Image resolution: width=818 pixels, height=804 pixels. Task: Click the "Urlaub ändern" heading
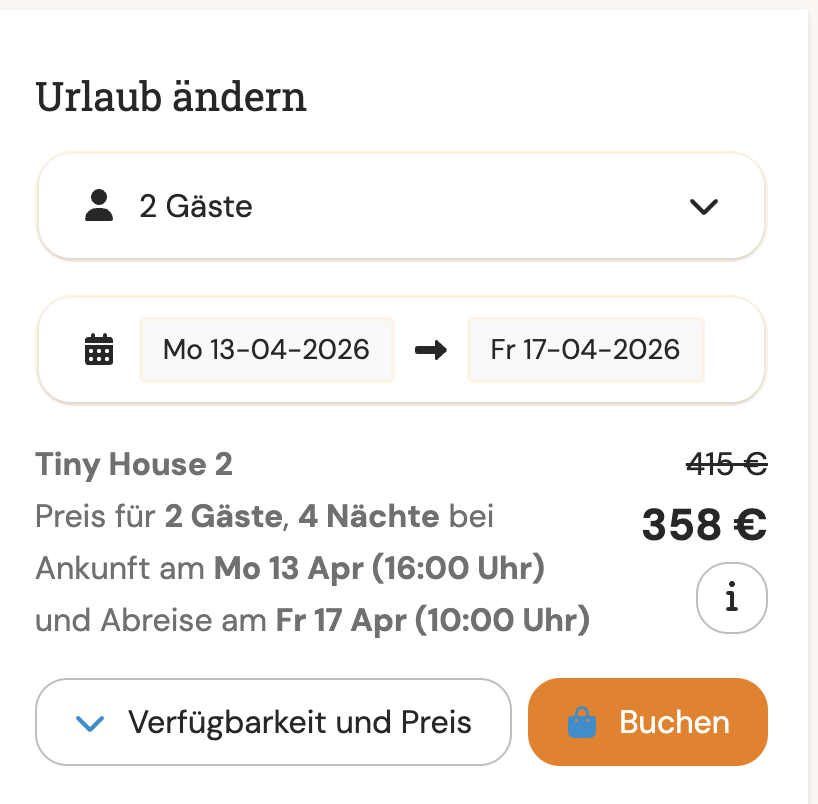tap(171, 96)
